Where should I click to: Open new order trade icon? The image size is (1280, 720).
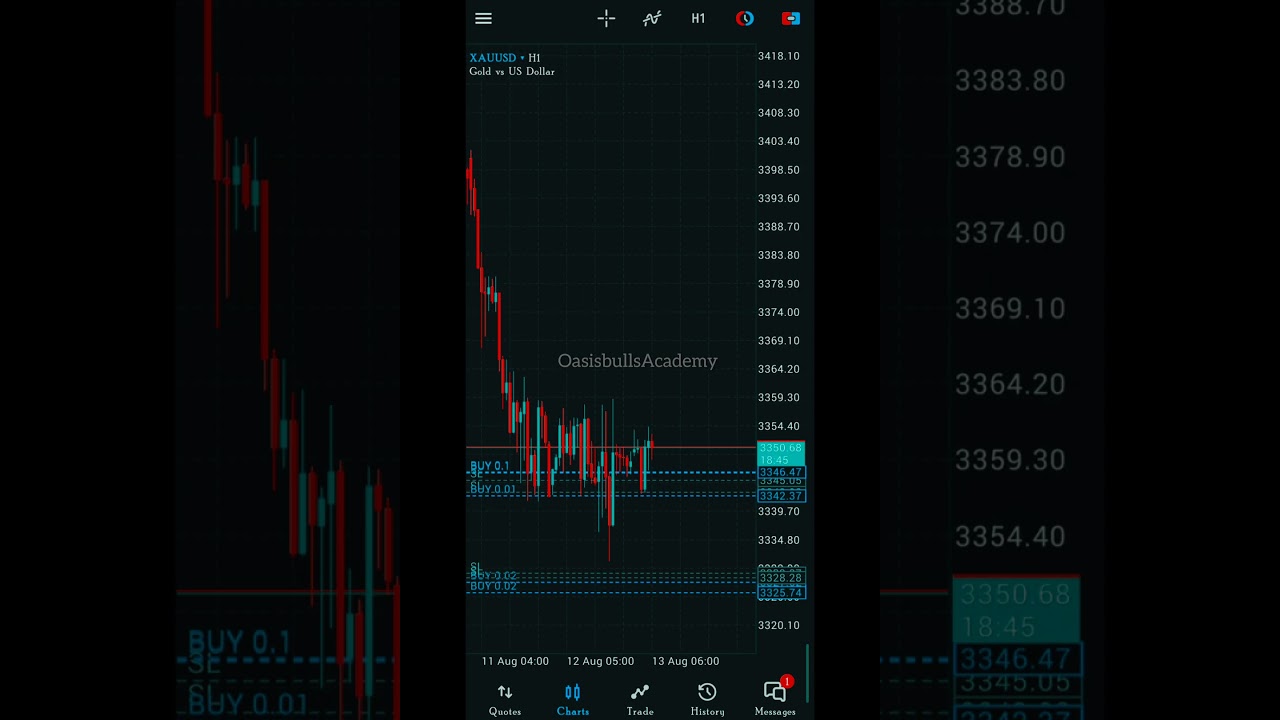coord(791,18)
